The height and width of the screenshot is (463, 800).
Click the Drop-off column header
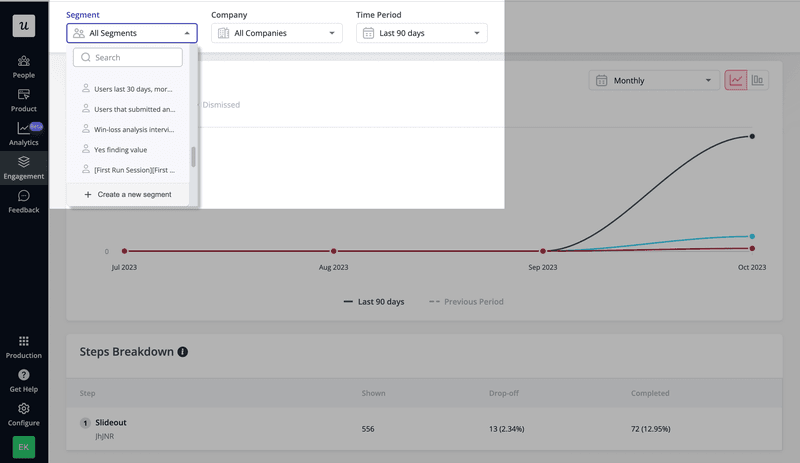pos(504,393)
